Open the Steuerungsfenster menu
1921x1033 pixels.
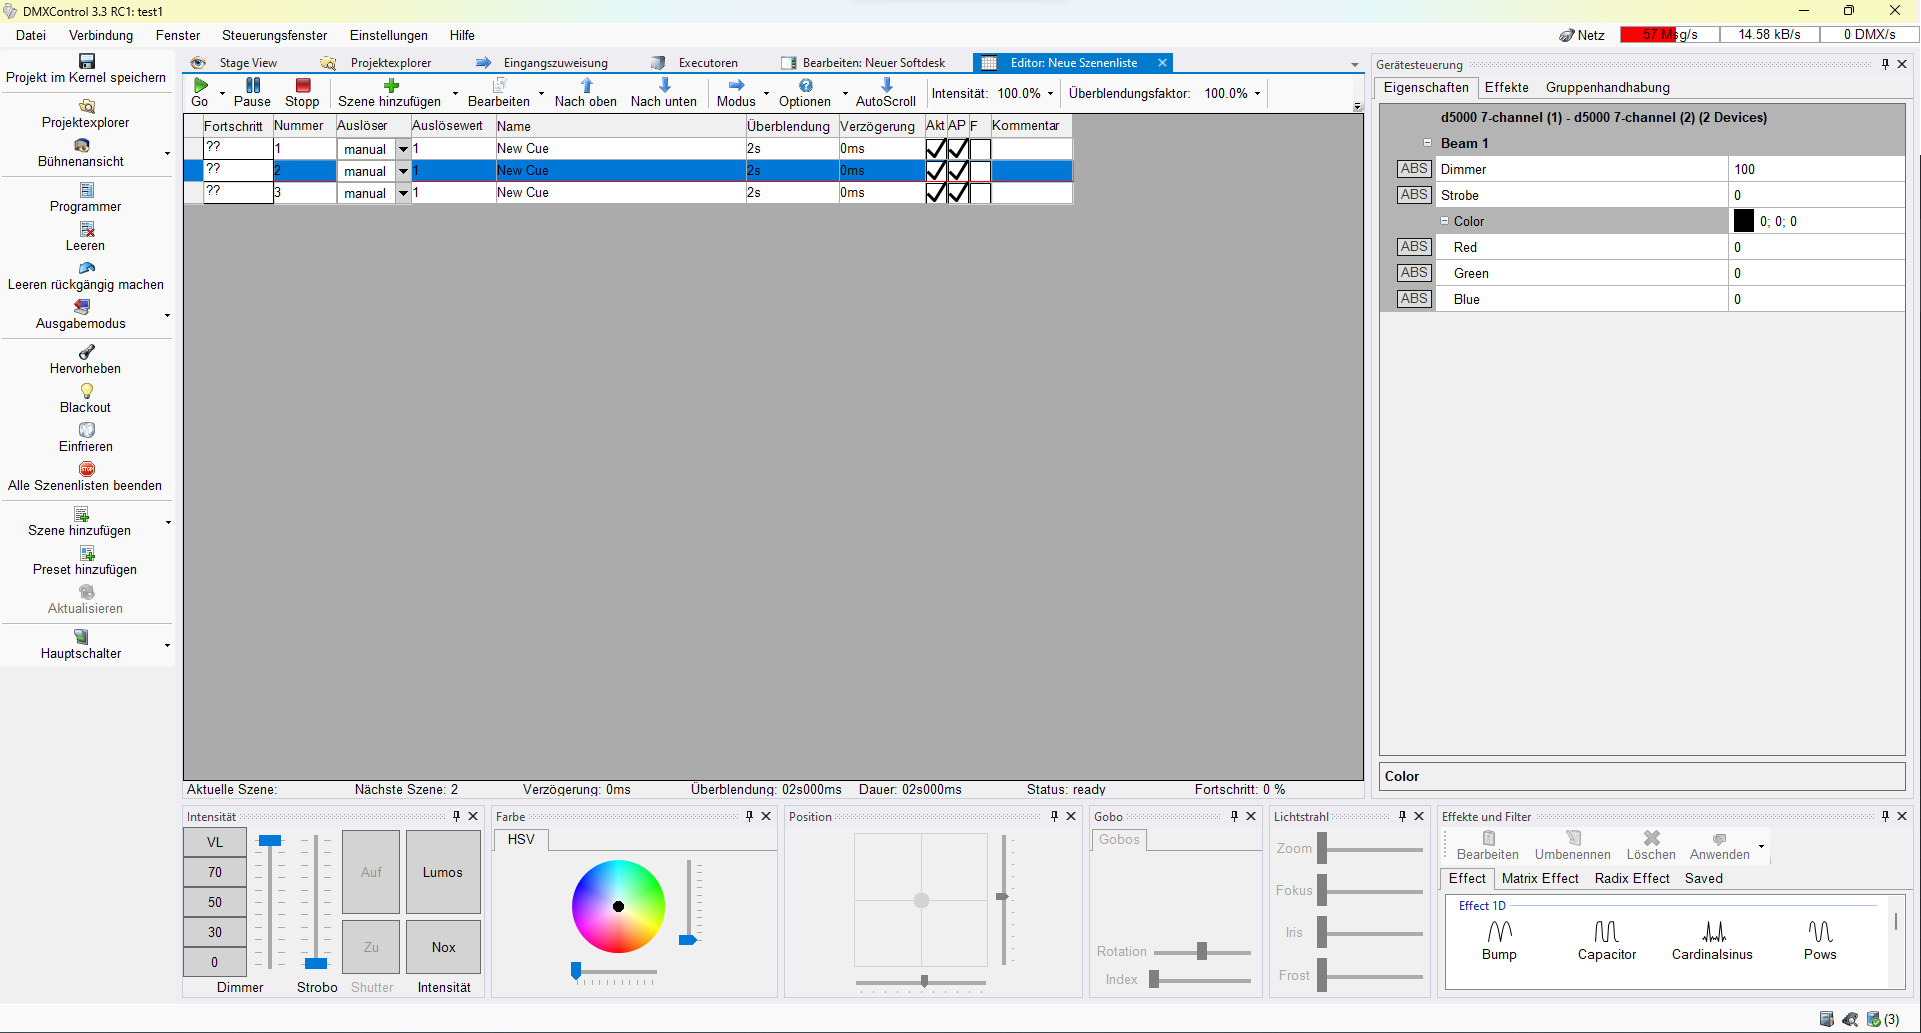tap(274, 35)
